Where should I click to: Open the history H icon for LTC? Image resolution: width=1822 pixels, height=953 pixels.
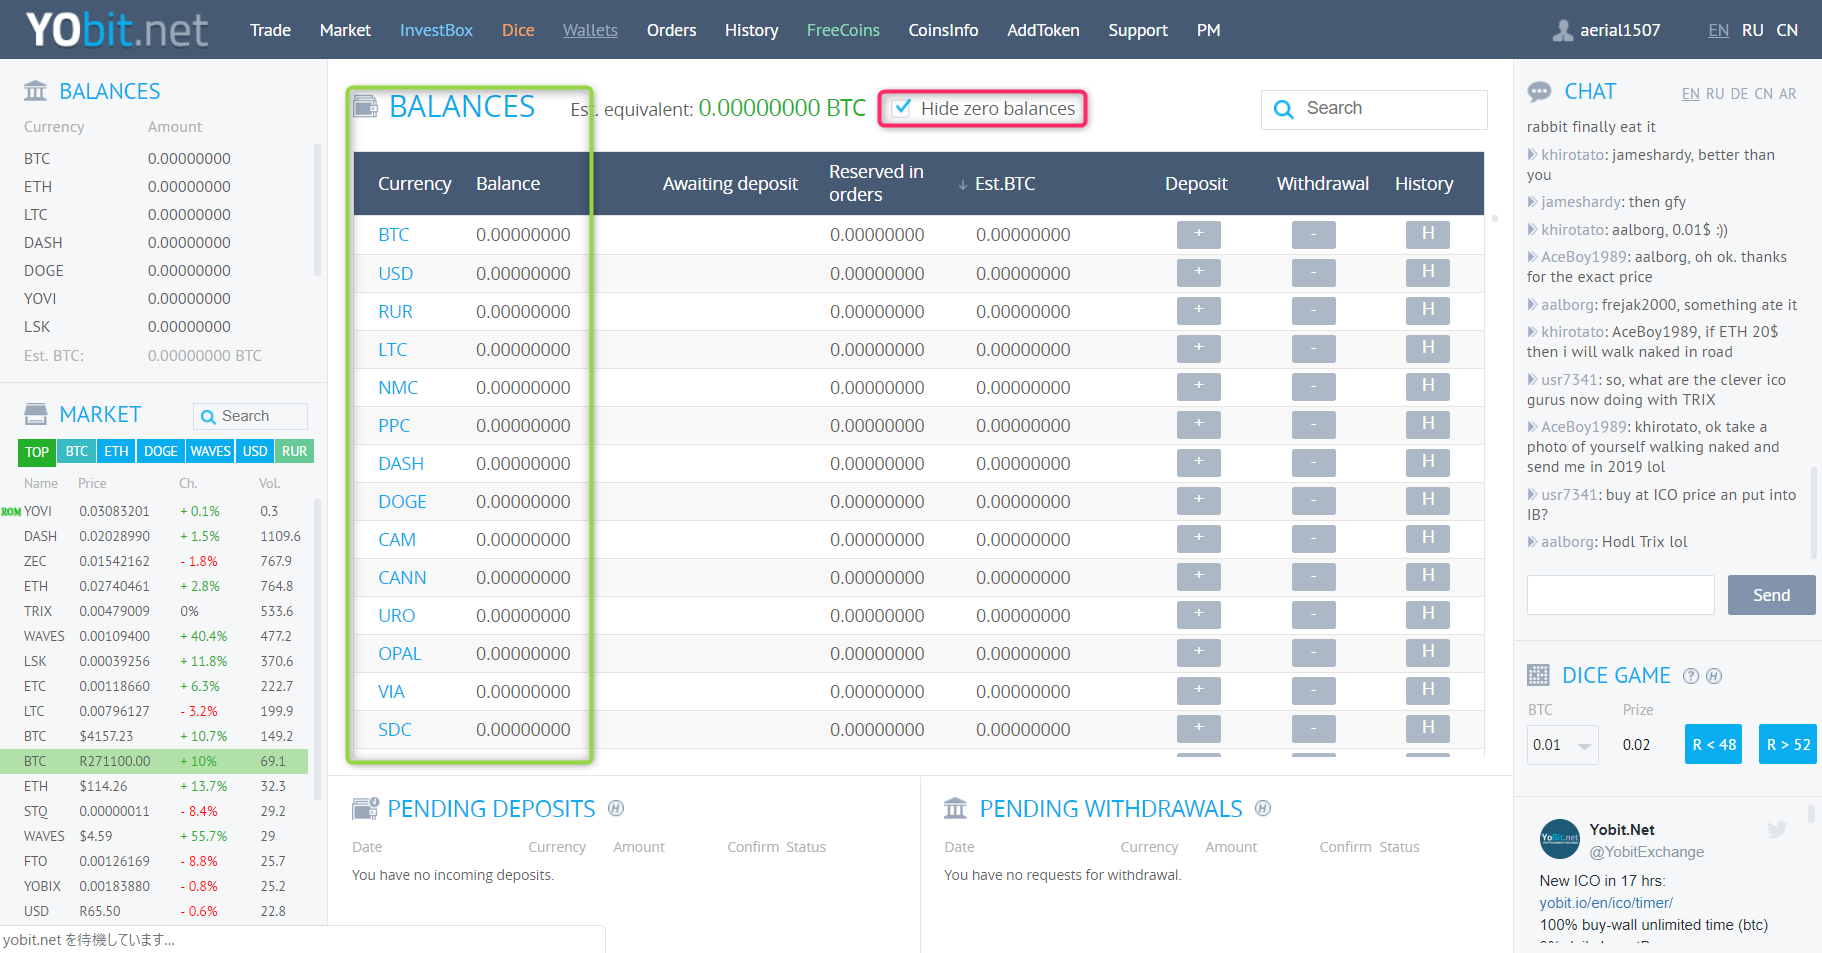(1427, 349)
